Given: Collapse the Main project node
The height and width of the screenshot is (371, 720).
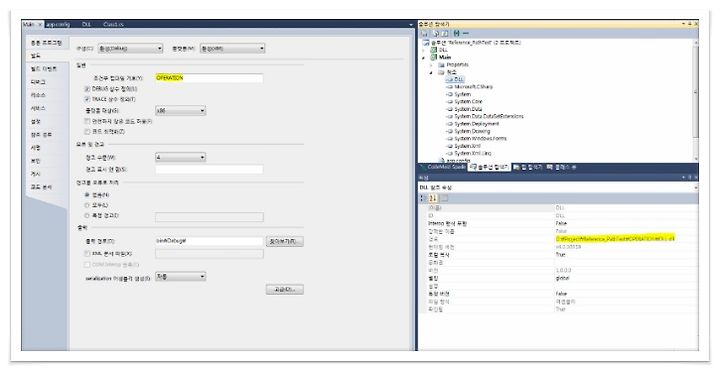Looking at the screenshot, I should pyautogui.click(x=423, y=57).
